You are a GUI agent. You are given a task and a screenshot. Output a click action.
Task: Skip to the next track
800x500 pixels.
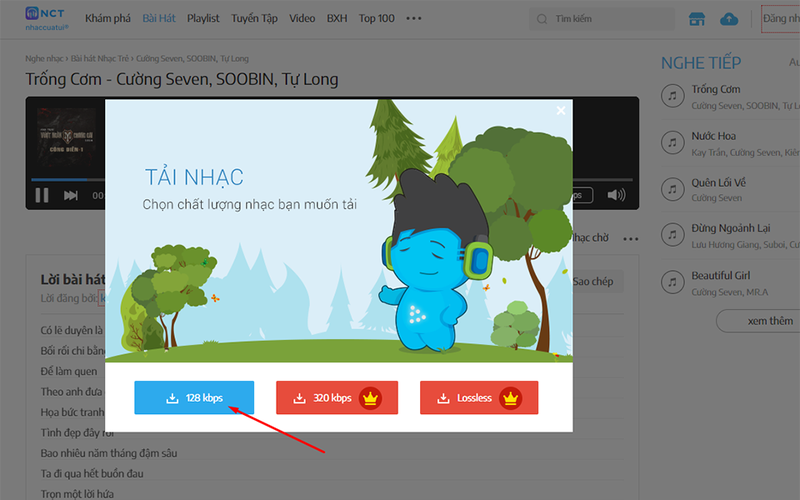(x=70, y=195)
